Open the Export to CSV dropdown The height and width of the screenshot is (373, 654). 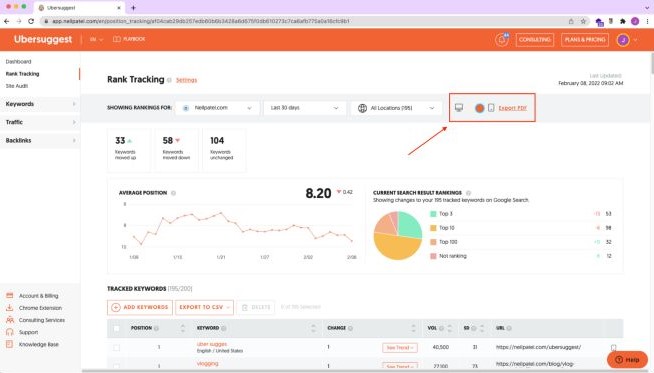(x=204, y=307)
